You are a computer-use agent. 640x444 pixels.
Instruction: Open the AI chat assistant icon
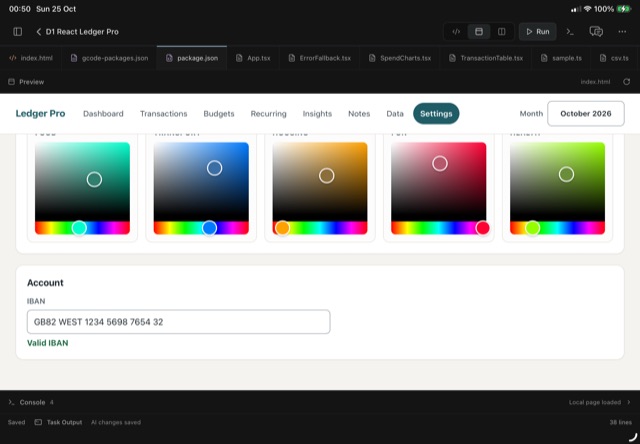(x=596, y=32)
